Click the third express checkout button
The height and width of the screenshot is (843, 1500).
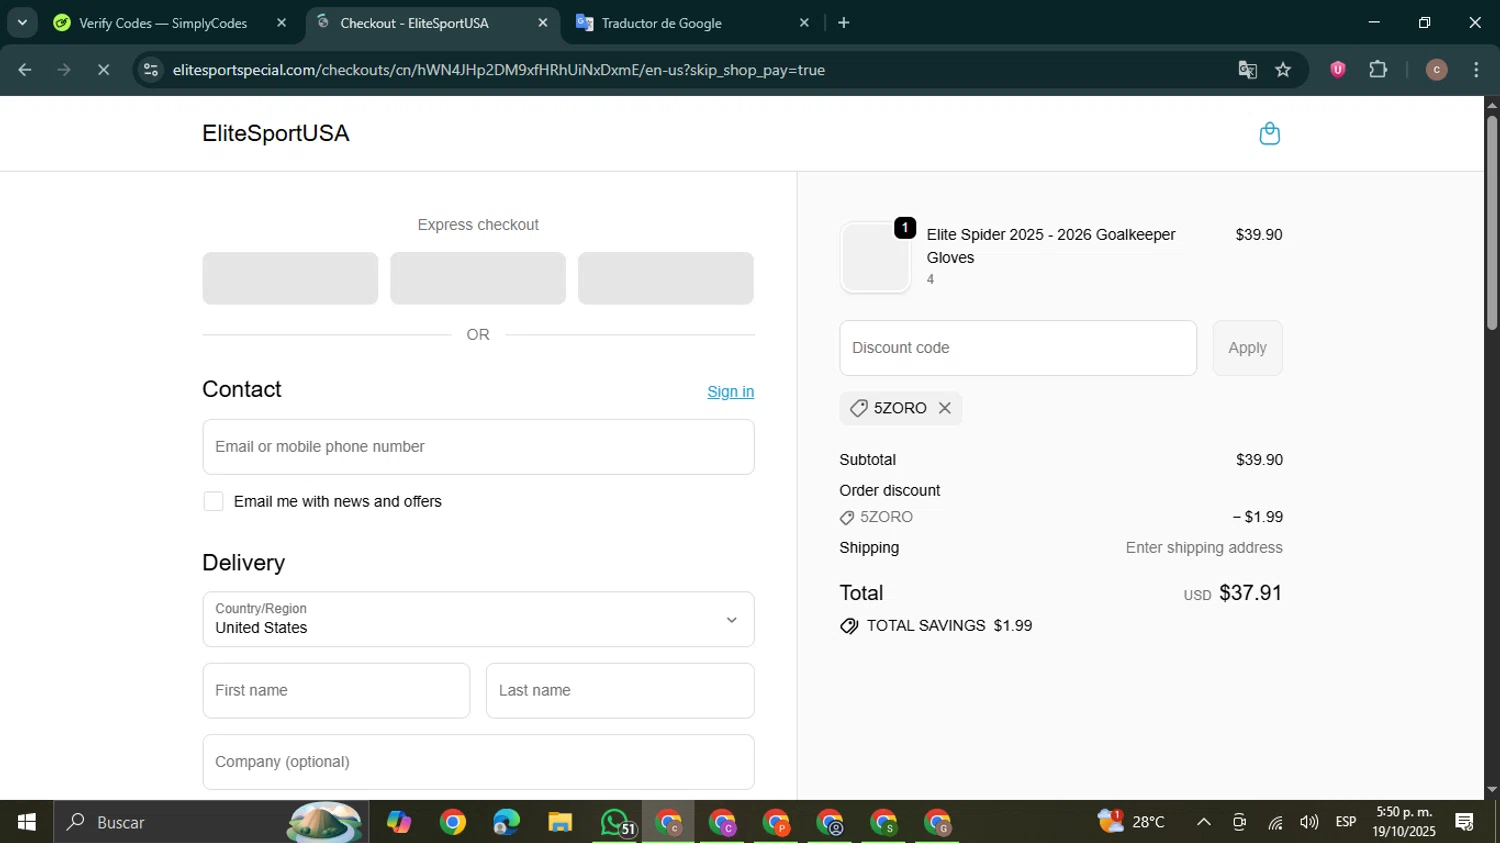point(666,278)
